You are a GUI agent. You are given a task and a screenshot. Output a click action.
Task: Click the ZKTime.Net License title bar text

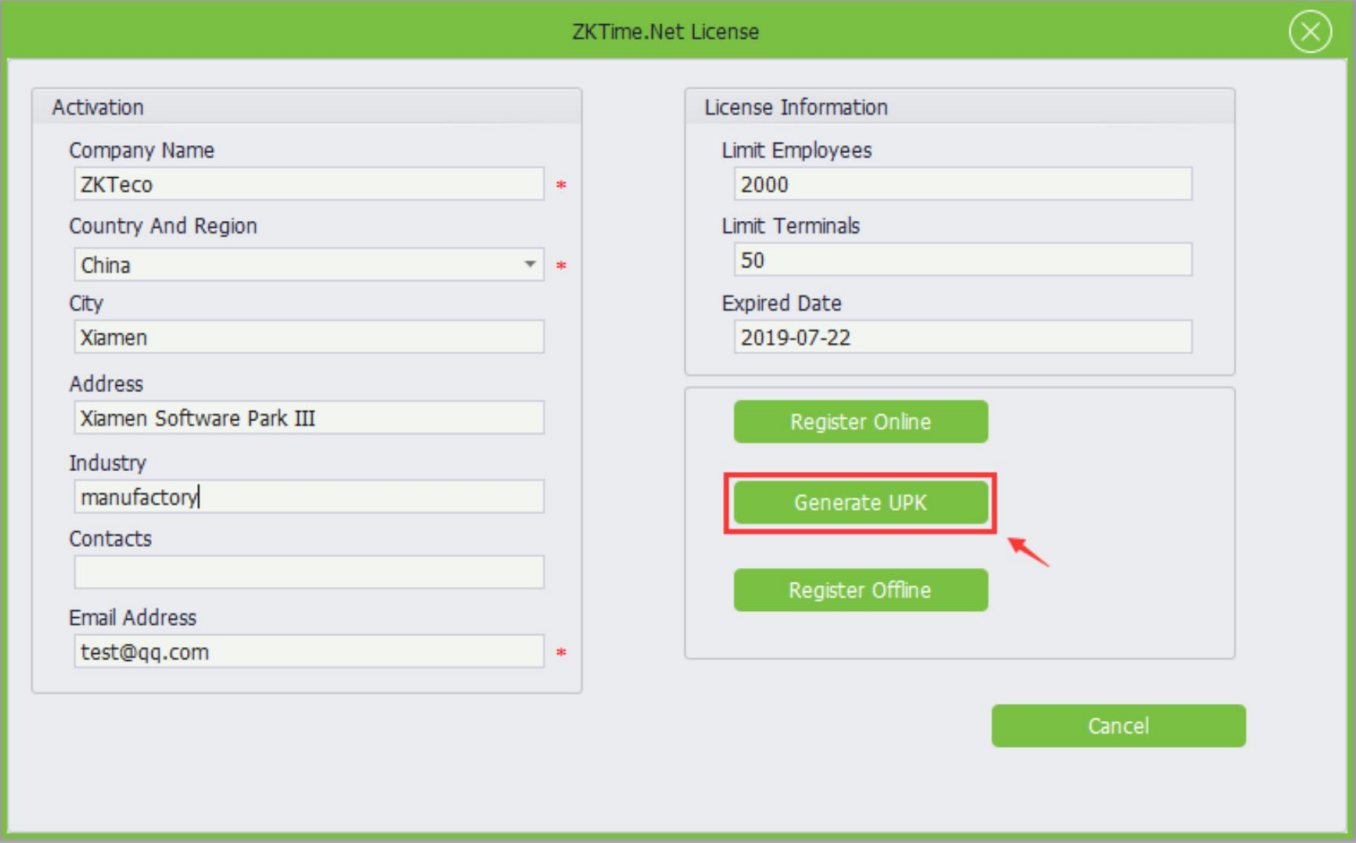coord(664,32)
